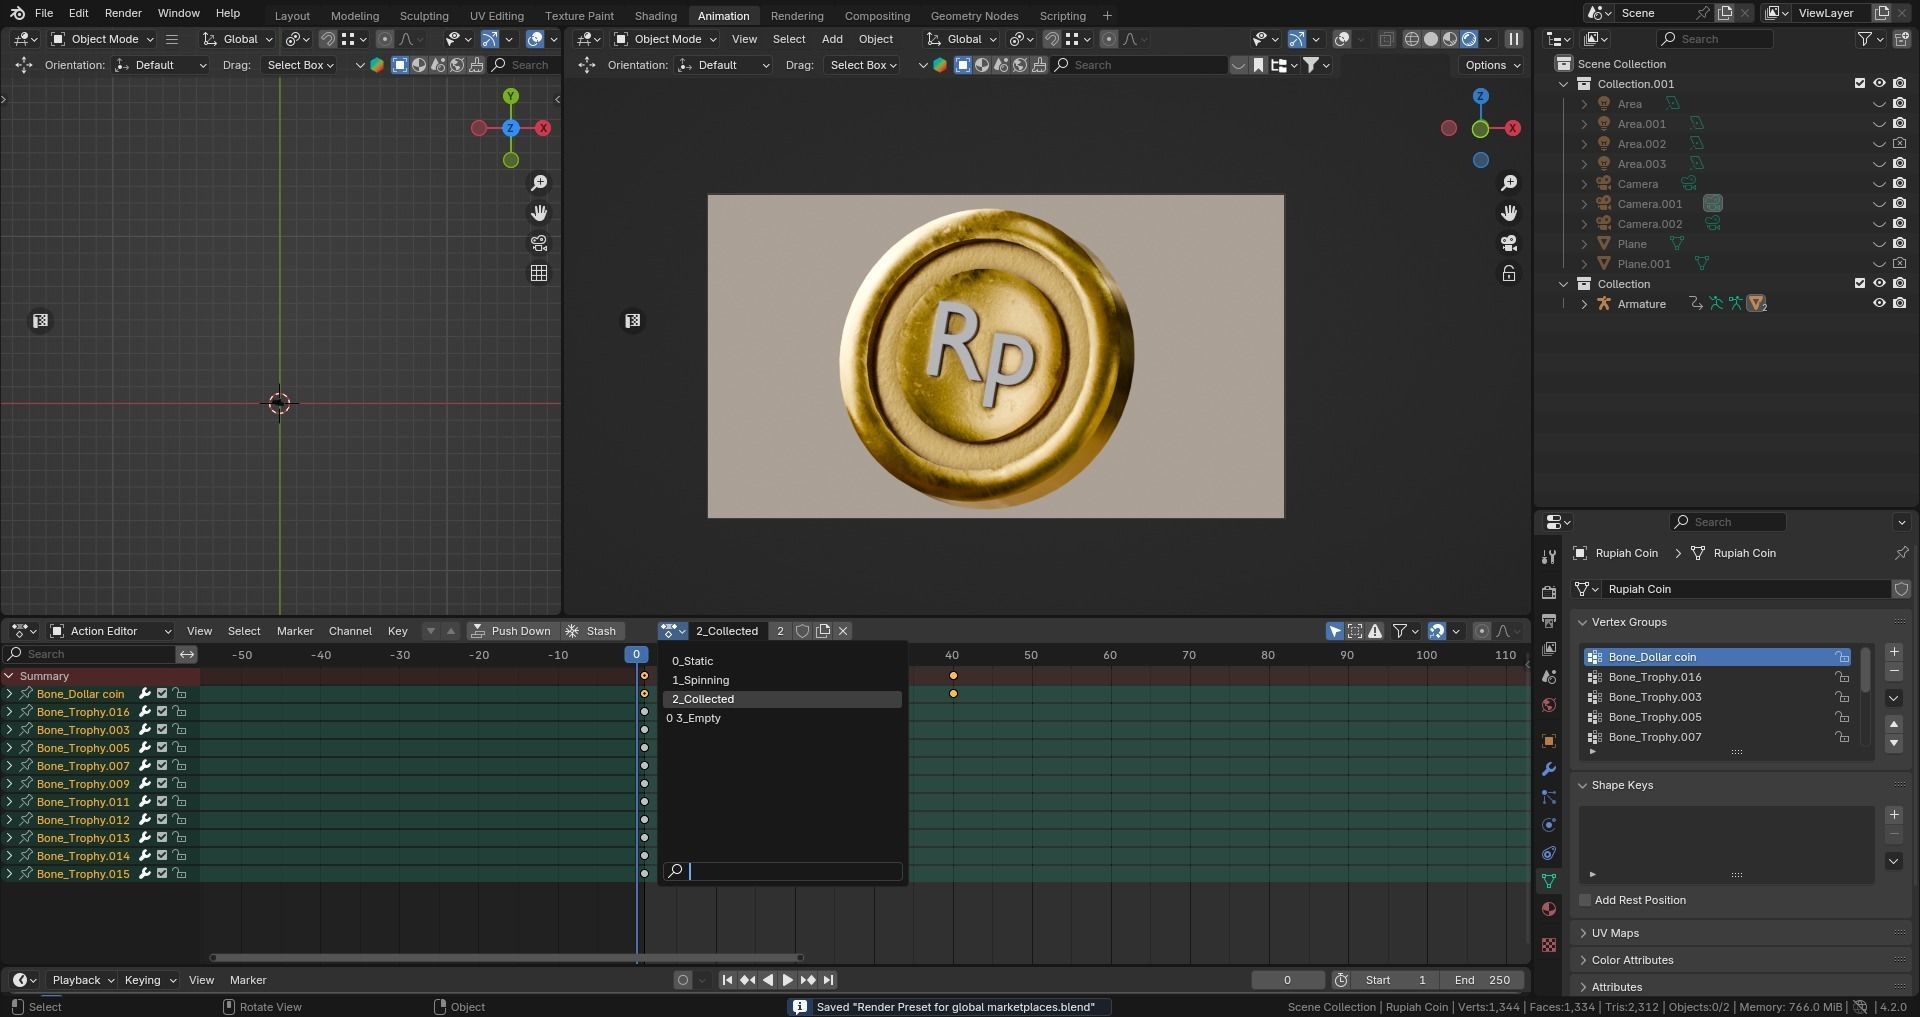1920x1017 pixels.
Task: Click the Blender logo menu icon
Action: [17, 13]
